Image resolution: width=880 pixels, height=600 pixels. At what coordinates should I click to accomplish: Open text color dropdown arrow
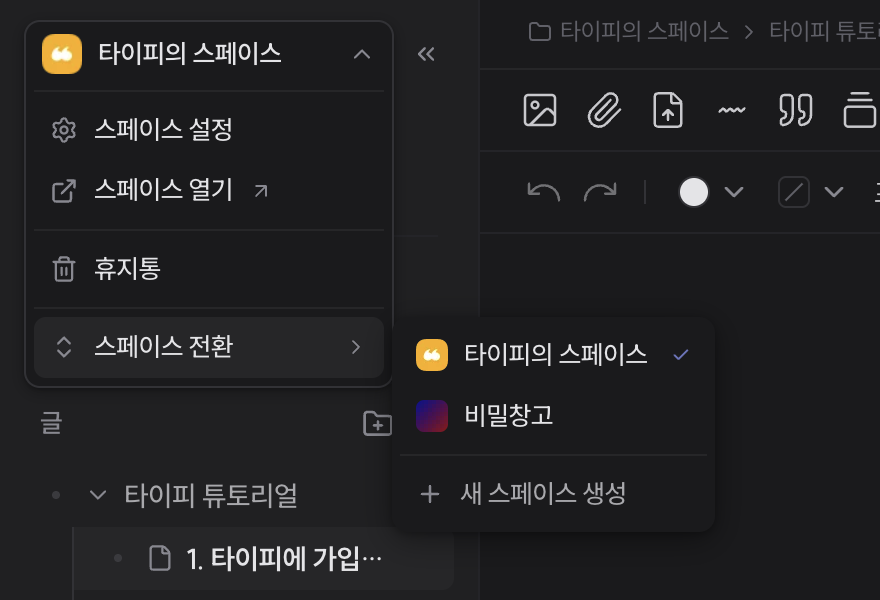(734, 193)
